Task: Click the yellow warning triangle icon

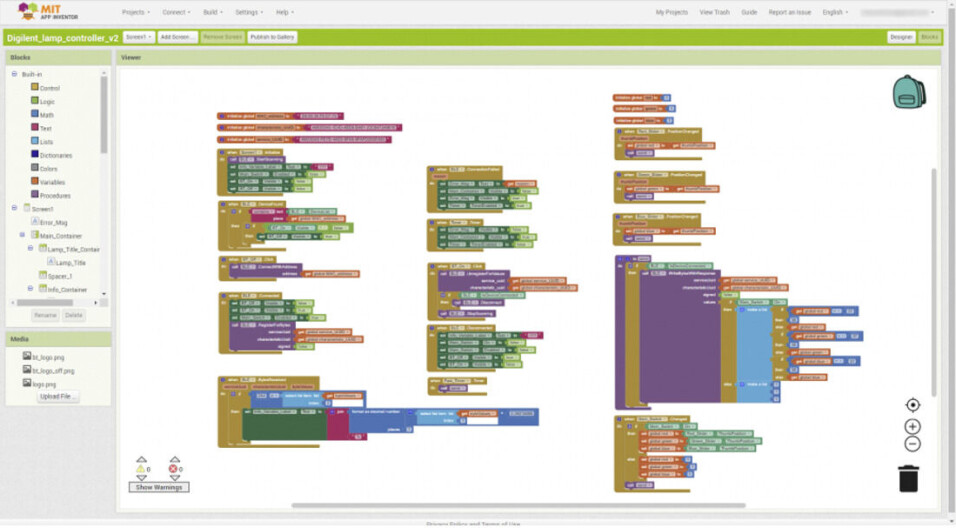Action: 140,469
